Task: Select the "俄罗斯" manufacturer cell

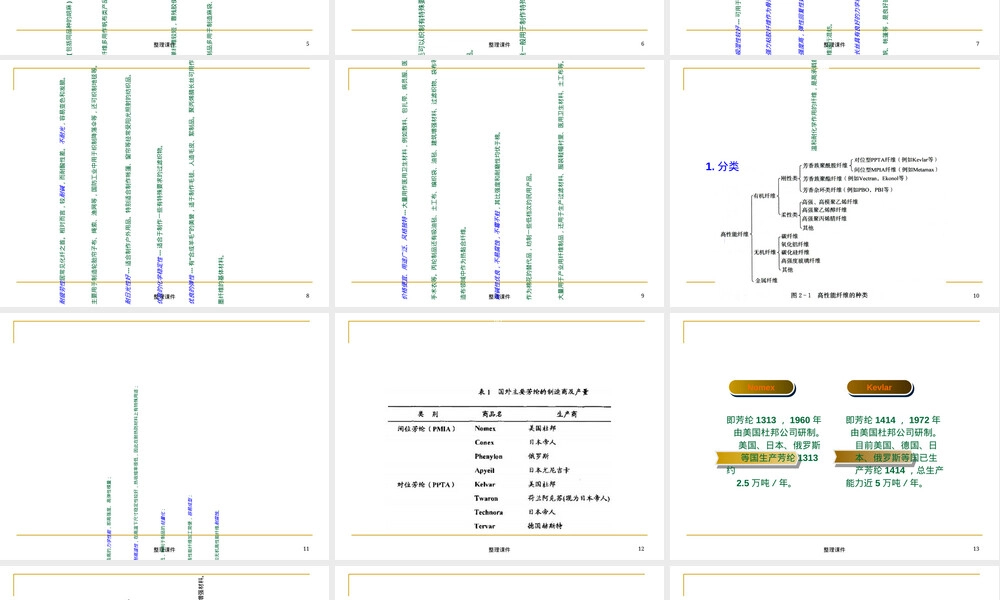Action: coord(539,457)
